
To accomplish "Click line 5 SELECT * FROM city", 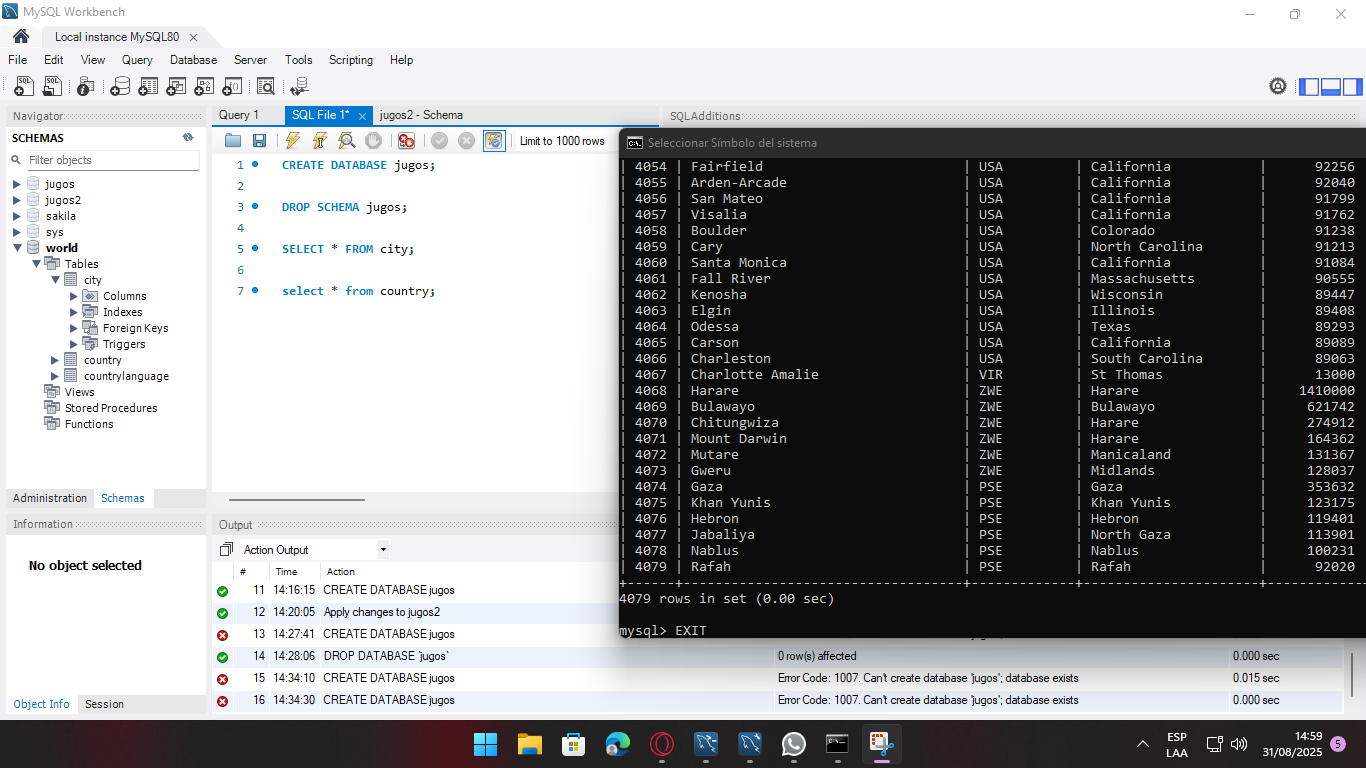I will [x=347, y=249].
